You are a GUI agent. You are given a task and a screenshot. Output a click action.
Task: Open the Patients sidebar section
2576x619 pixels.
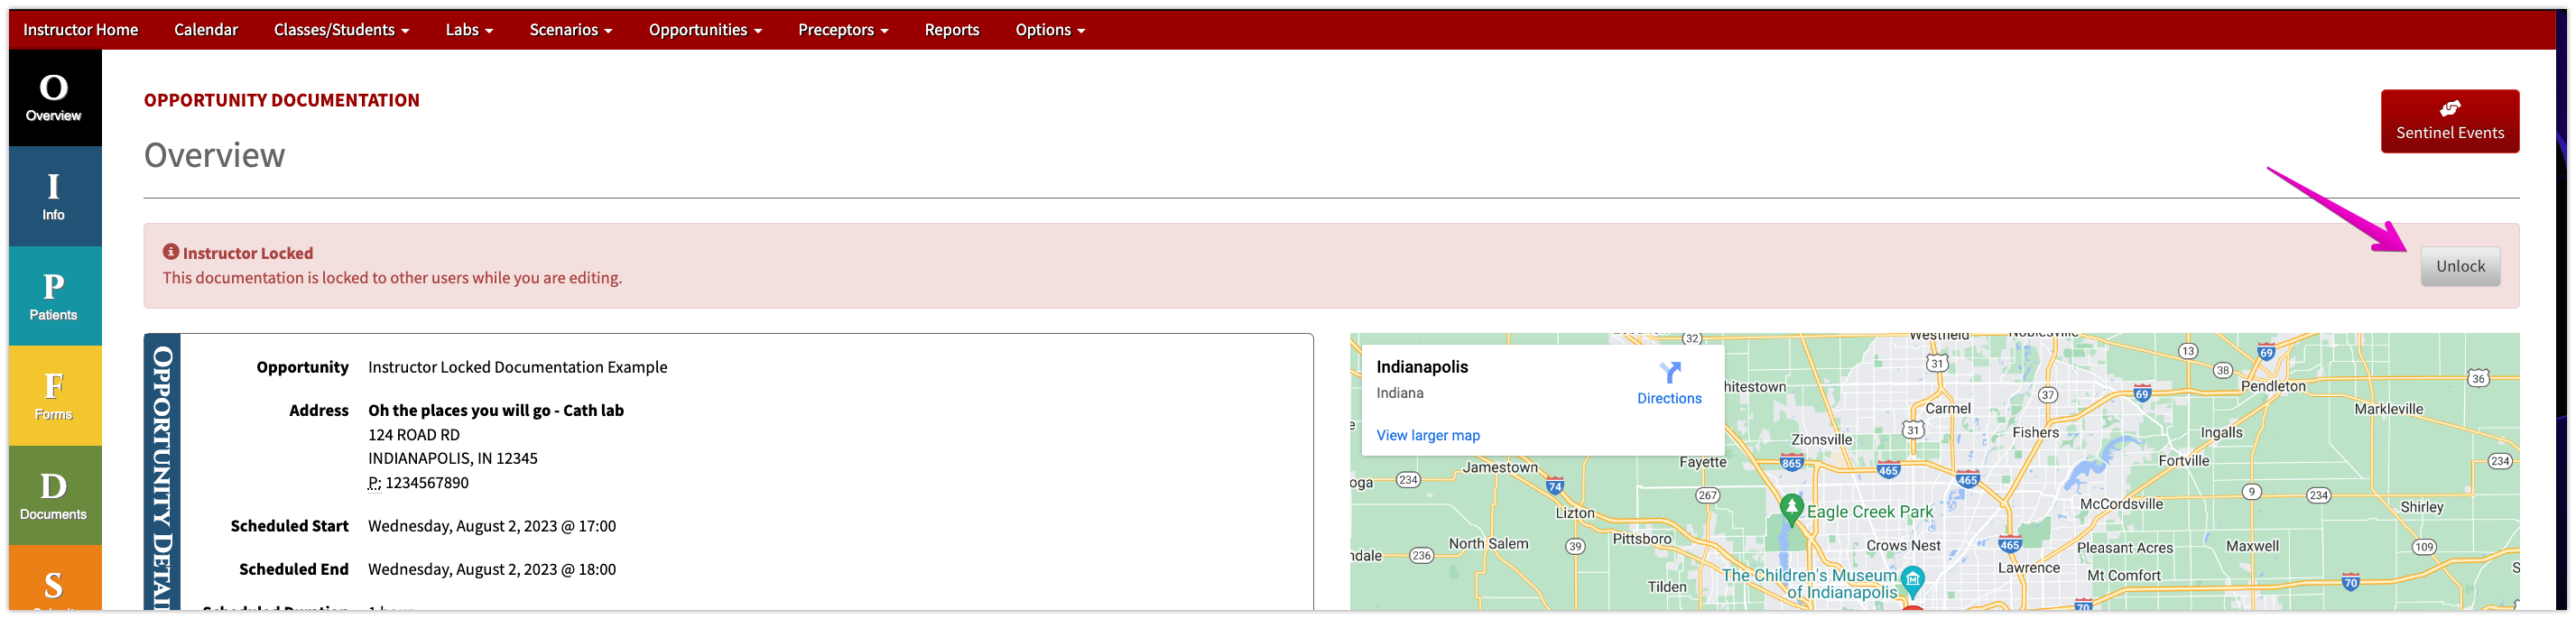point(54,296)
